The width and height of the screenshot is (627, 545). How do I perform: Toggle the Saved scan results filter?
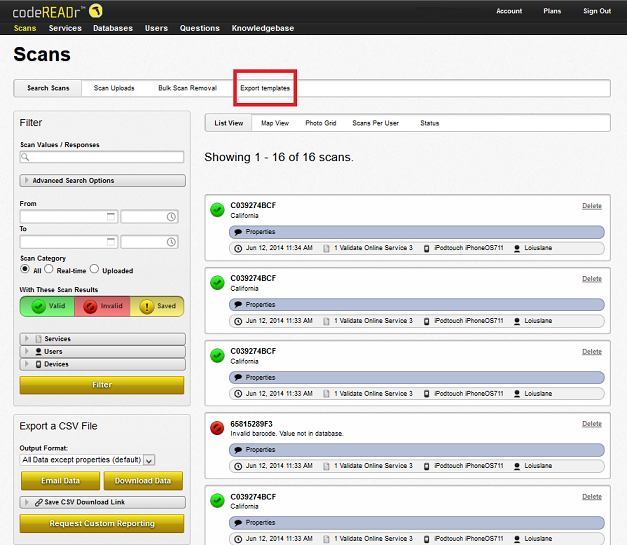(157, 306)
